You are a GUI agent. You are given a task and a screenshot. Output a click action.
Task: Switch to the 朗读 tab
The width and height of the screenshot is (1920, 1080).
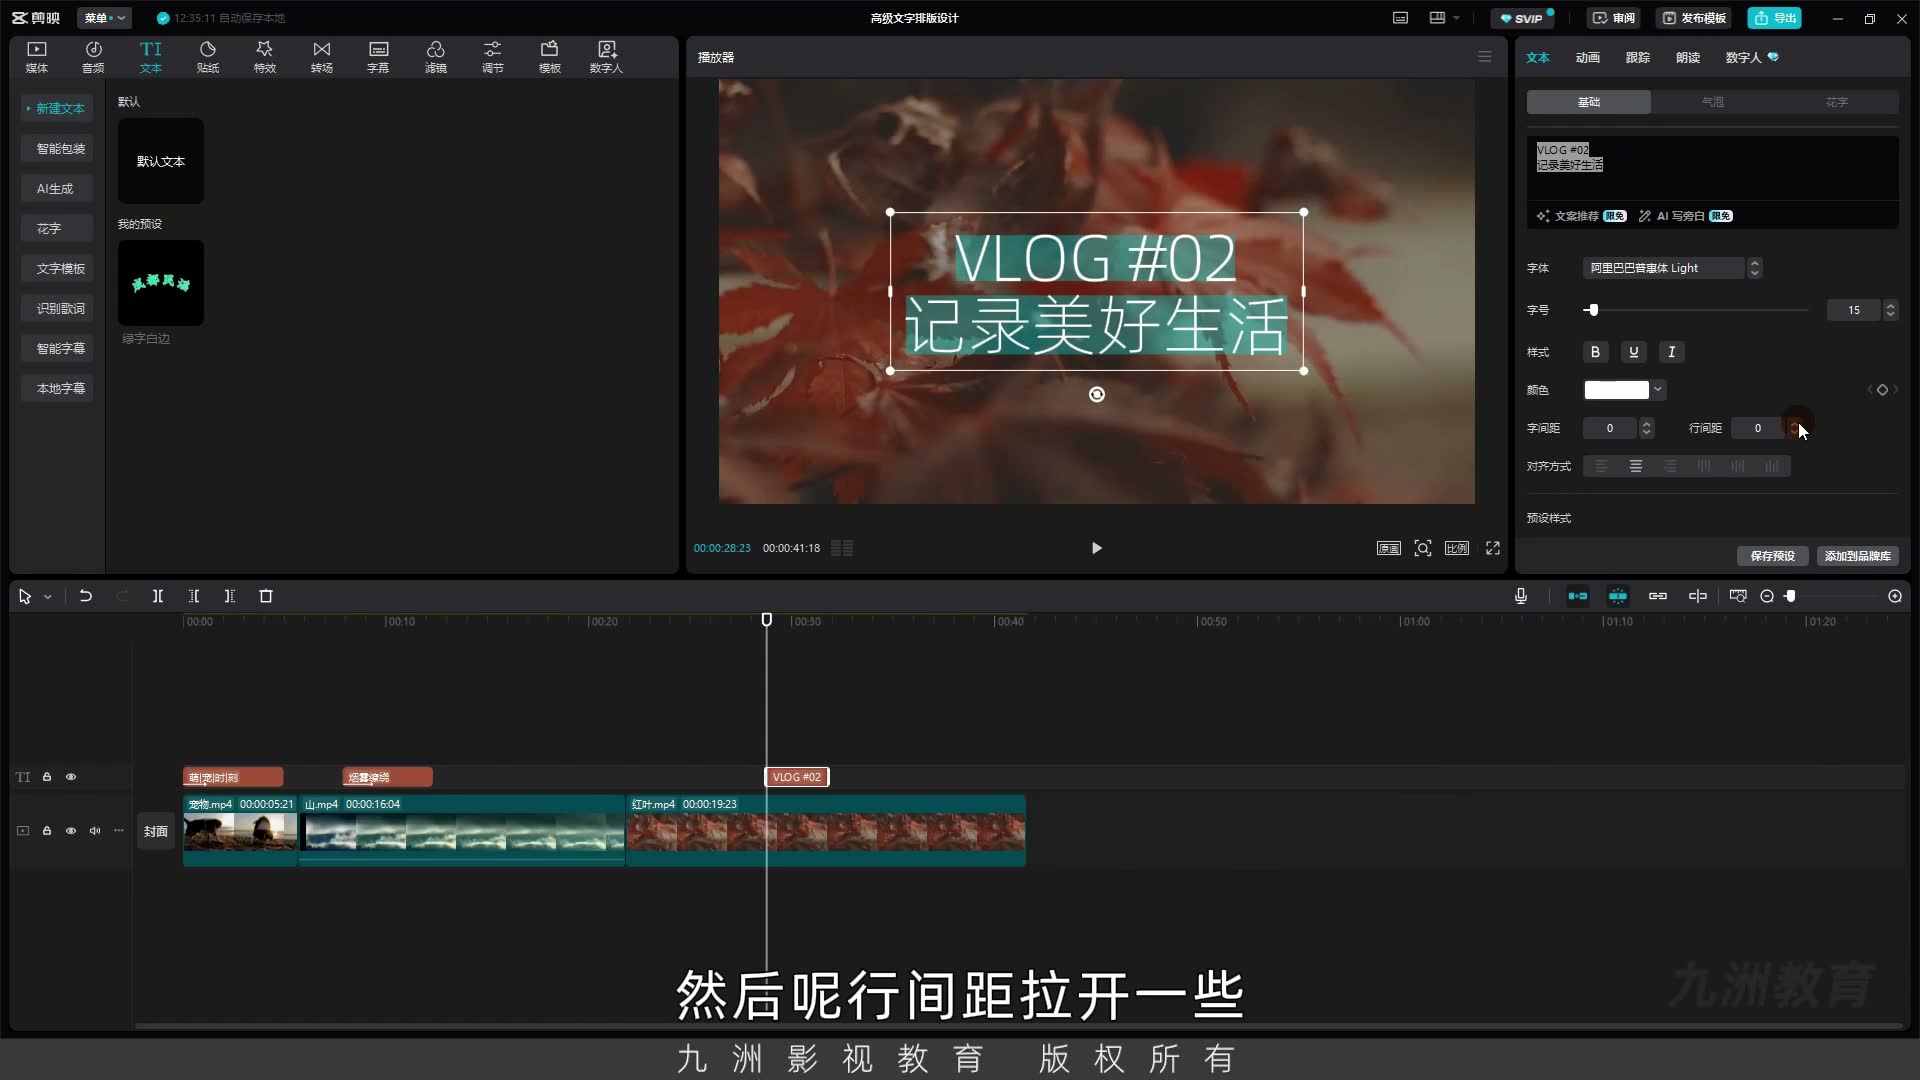(x=1688, y=57)
